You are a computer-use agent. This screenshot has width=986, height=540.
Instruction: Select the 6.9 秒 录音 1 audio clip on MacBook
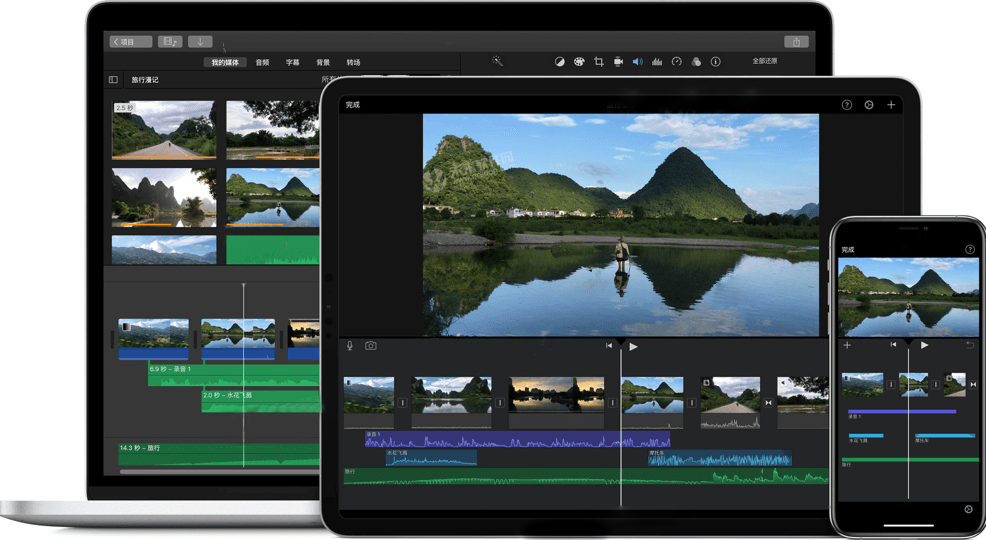pyautogui.click(x=233, y=373)
